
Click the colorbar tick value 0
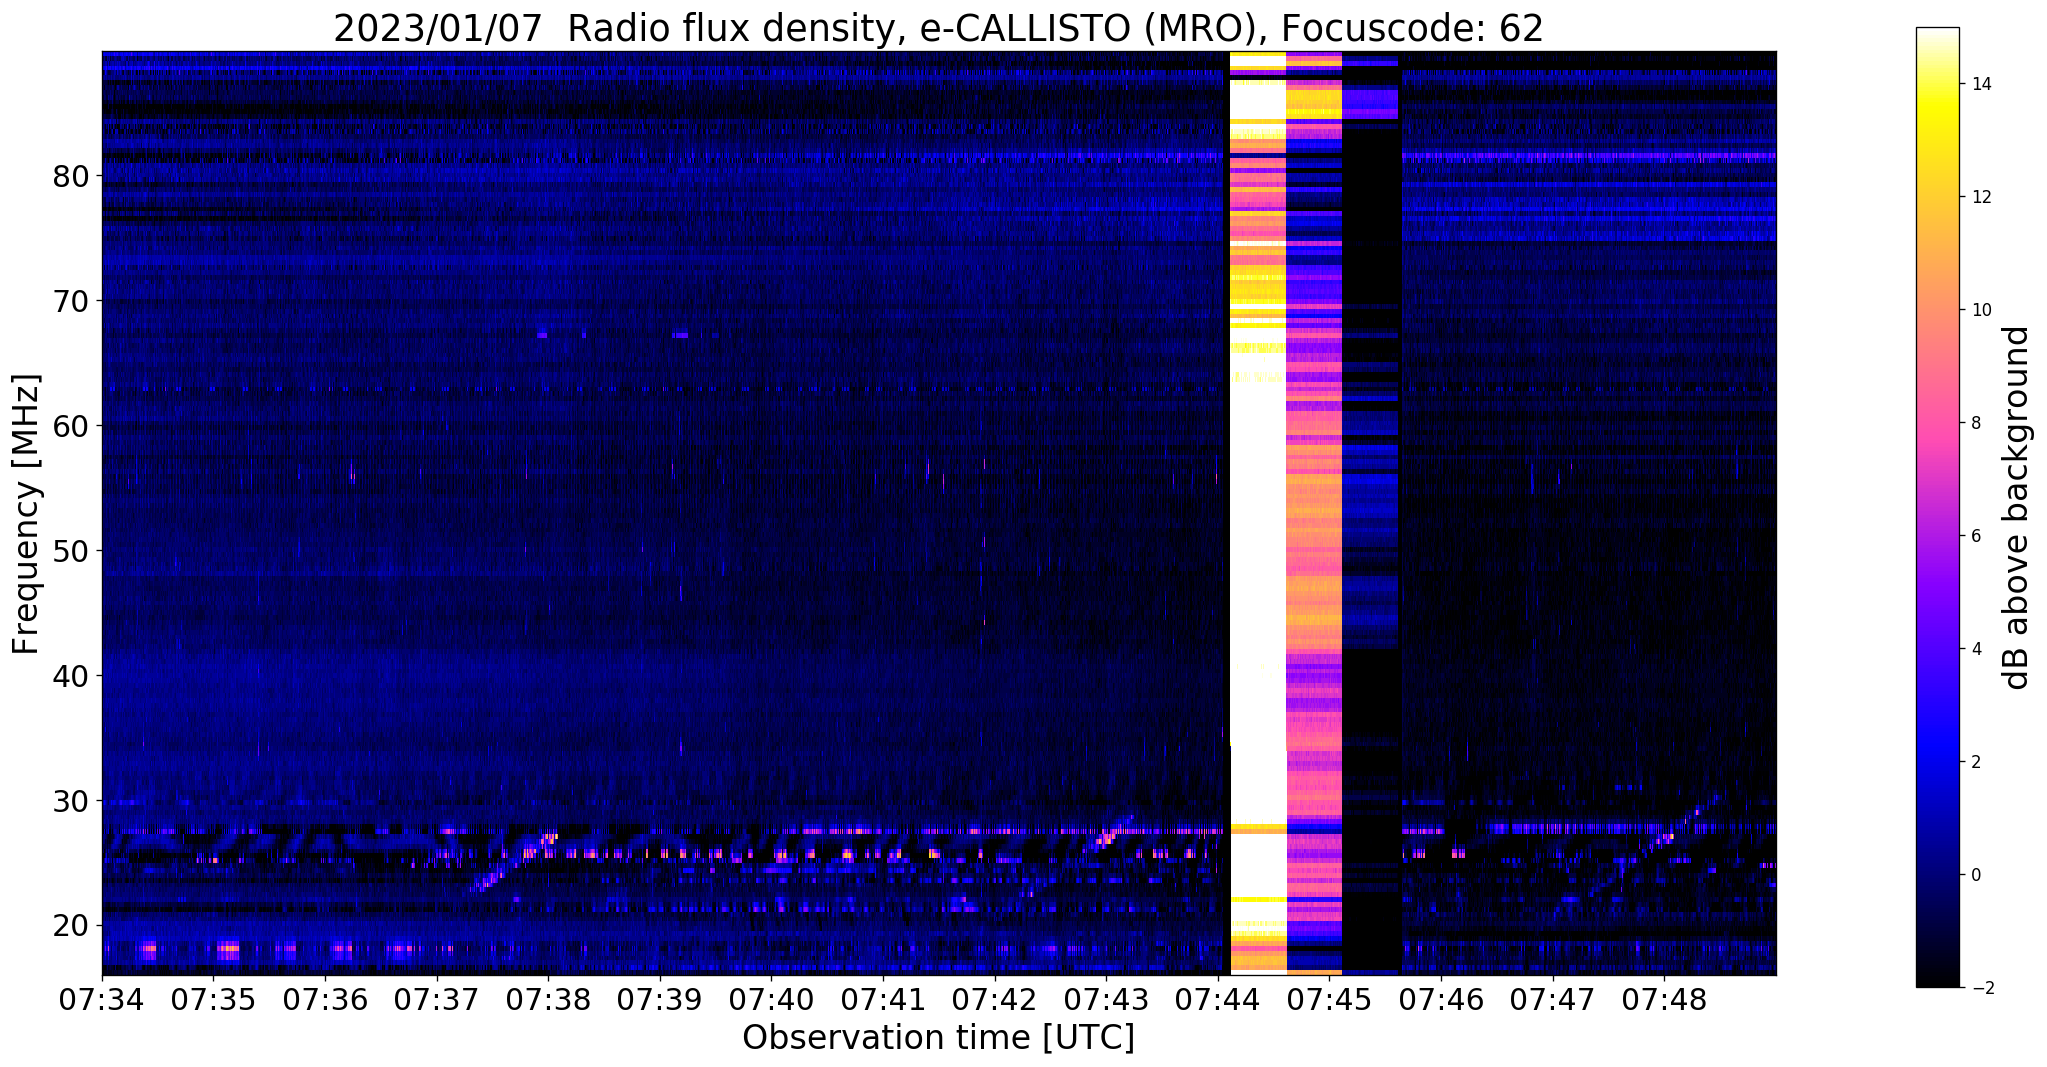pyautogui.click(x=1975, y=875)
